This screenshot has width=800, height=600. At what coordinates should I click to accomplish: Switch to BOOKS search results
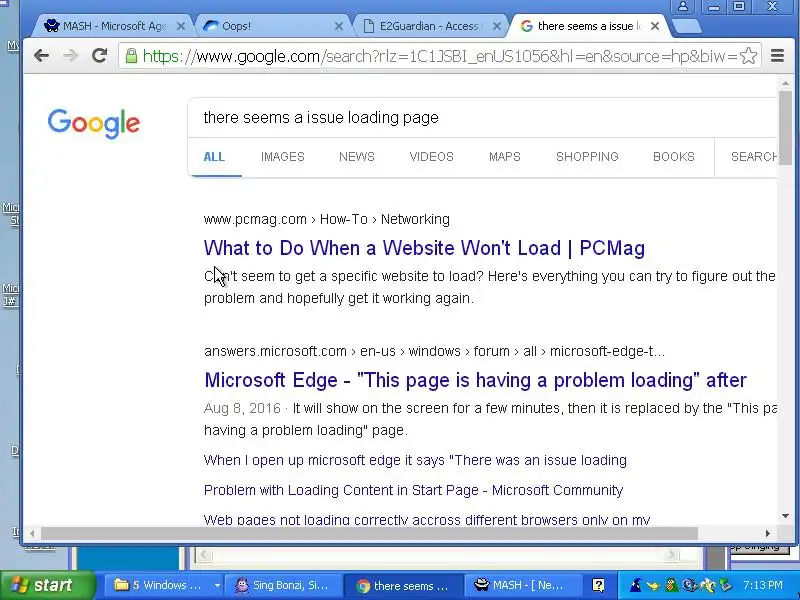pyautogui.click(x=673, y=157)
